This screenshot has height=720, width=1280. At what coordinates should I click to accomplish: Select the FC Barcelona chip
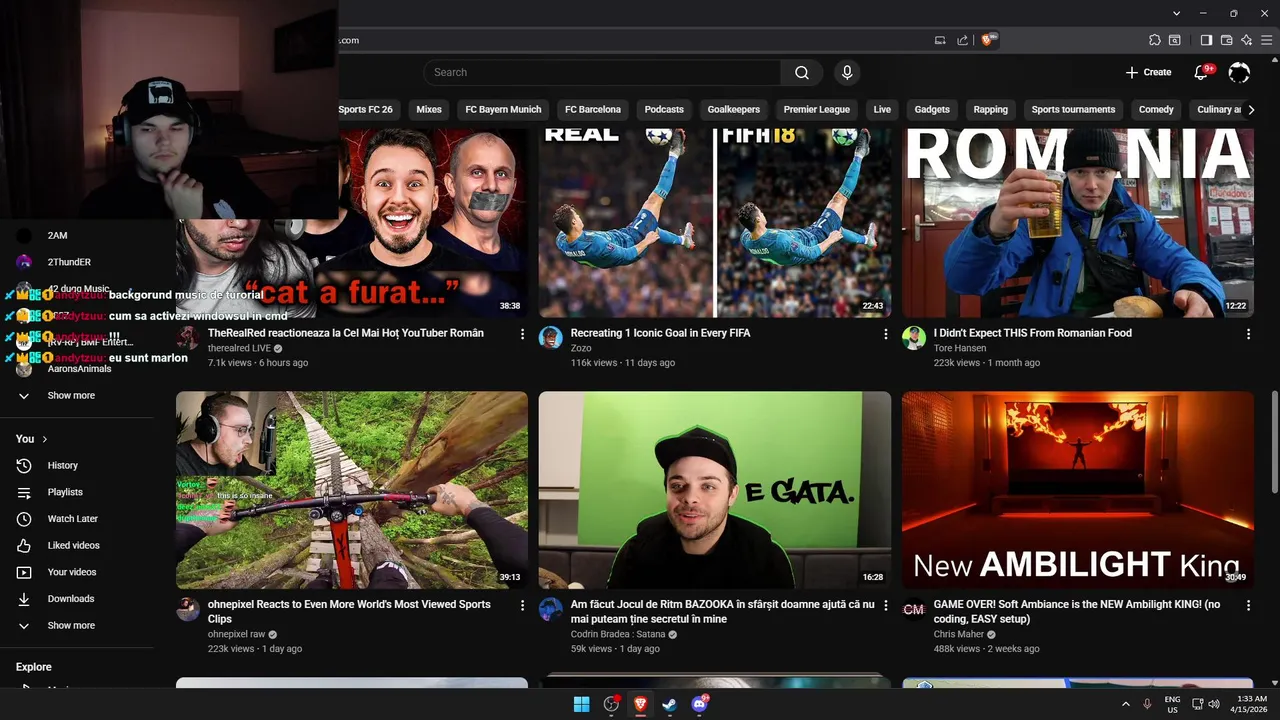point(593,110)
